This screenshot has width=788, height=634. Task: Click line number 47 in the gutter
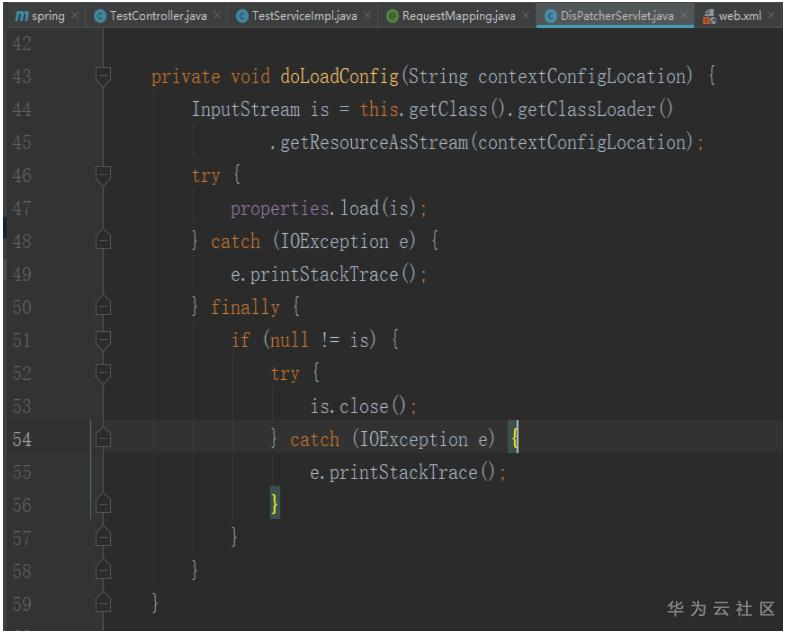click(x=22, y=208)
